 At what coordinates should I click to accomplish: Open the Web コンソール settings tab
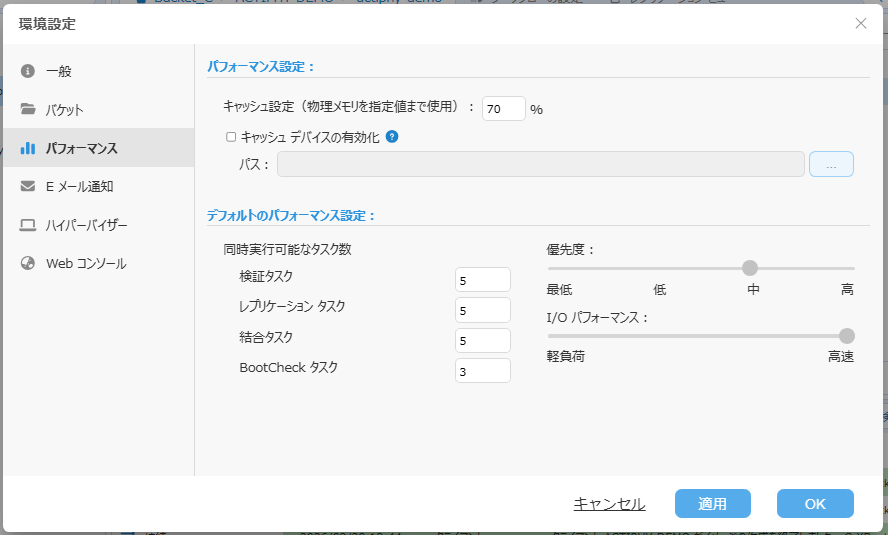(99, 263)
